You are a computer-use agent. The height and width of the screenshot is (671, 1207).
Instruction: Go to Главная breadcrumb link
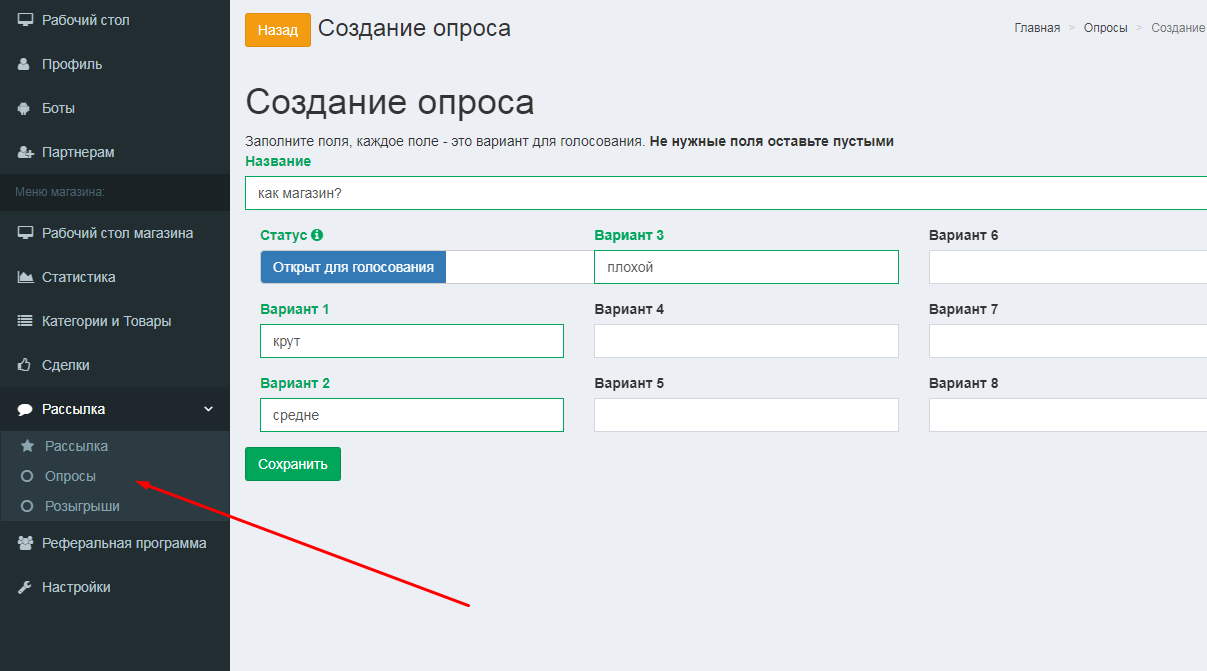click(1037, 28)
